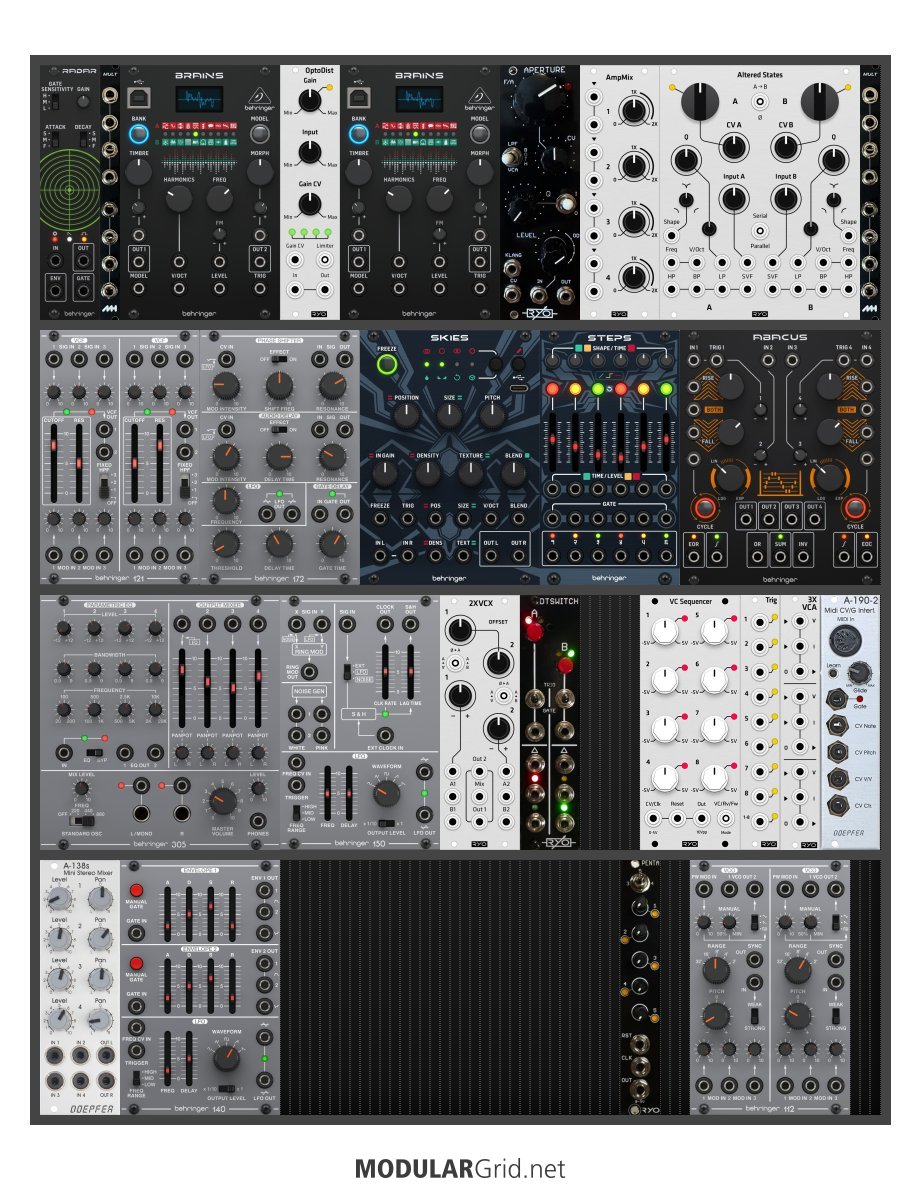Click the PHONES jack on the 305 mixer
The width and height of the screenshot is (921, 1190).
pos(259,818)
